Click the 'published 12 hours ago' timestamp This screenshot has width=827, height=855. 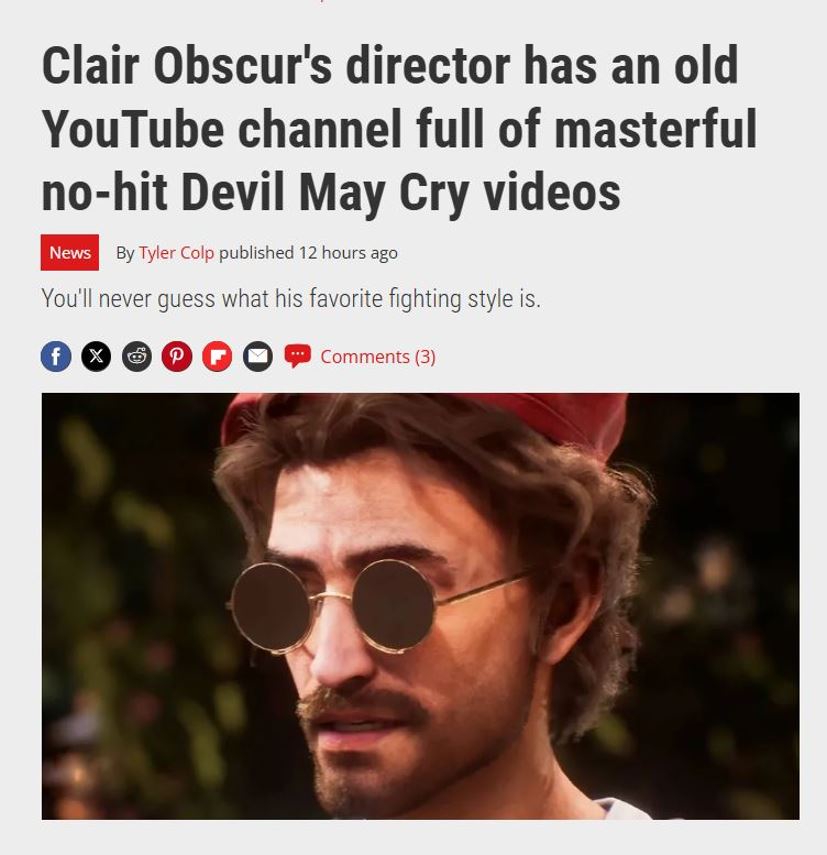308,253
